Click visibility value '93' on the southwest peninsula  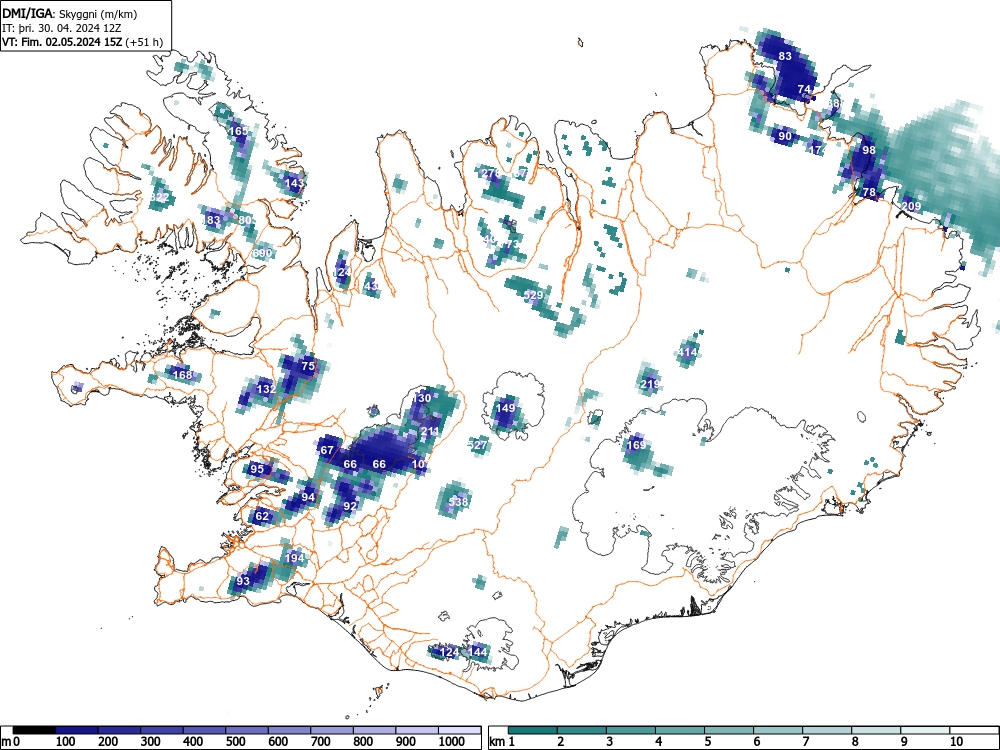click(x=243, y=580)
